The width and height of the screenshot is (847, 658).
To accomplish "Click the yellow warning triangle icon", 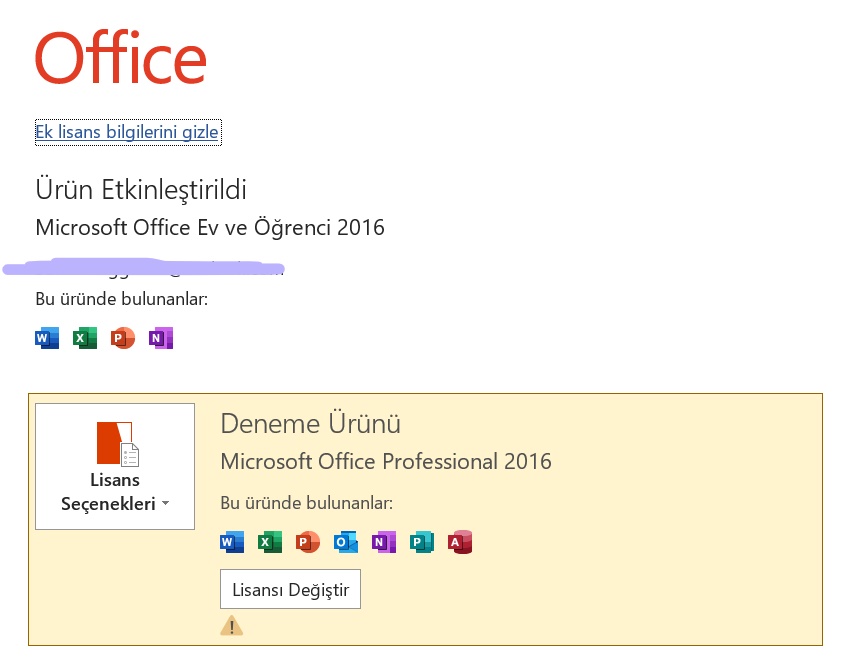I will coord(232,626).
